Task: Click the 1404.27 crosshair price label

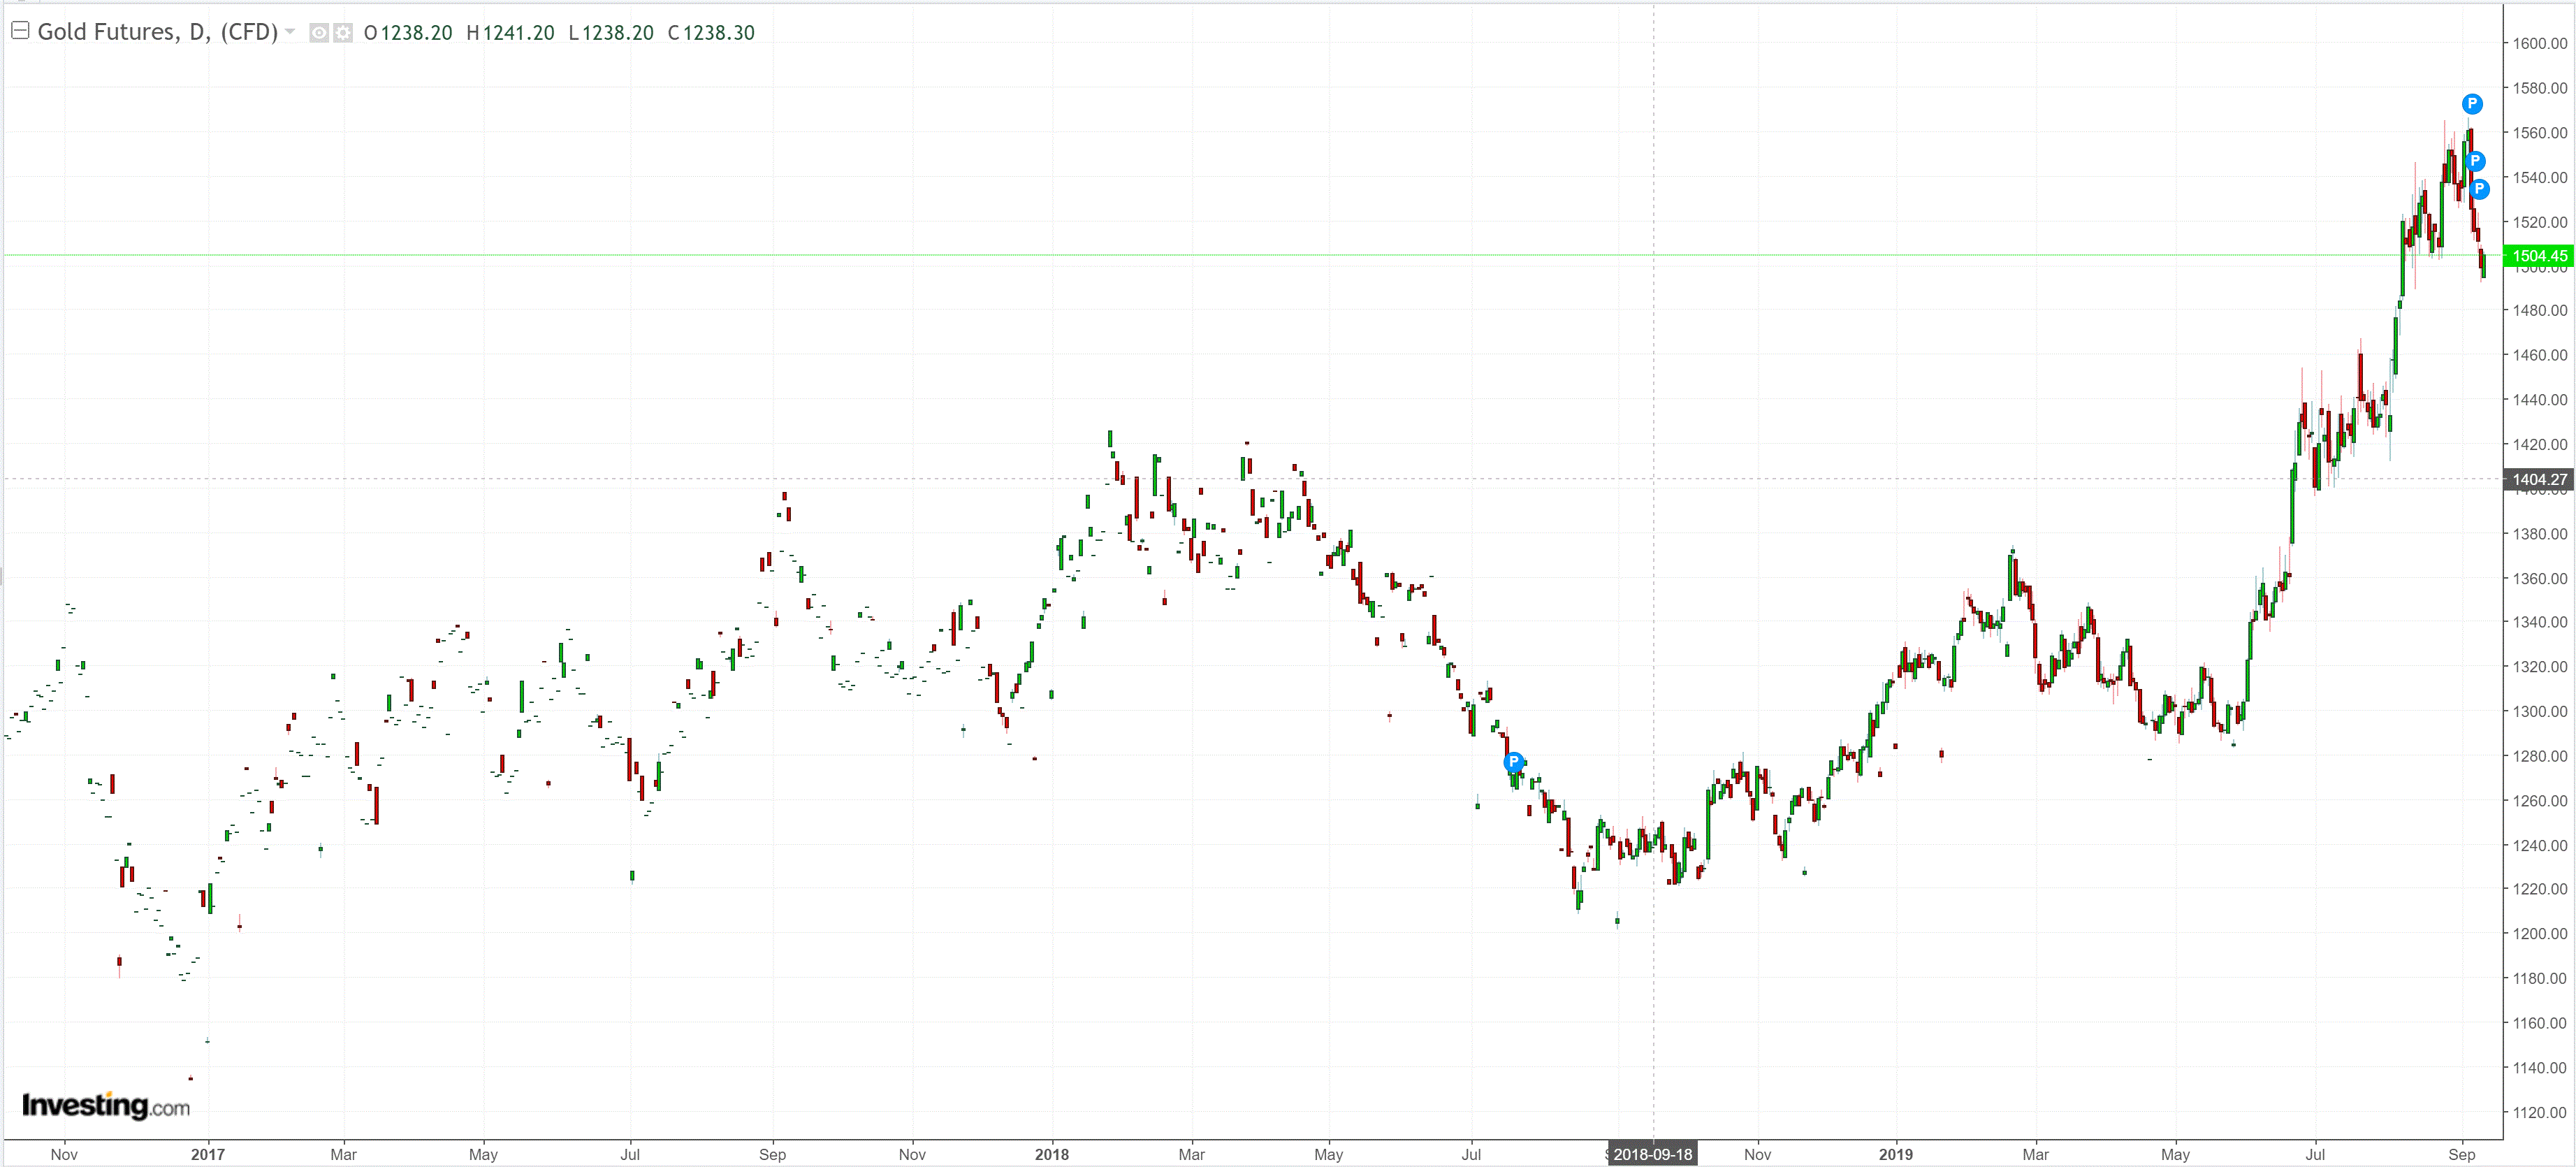Action: (2538, 480)
